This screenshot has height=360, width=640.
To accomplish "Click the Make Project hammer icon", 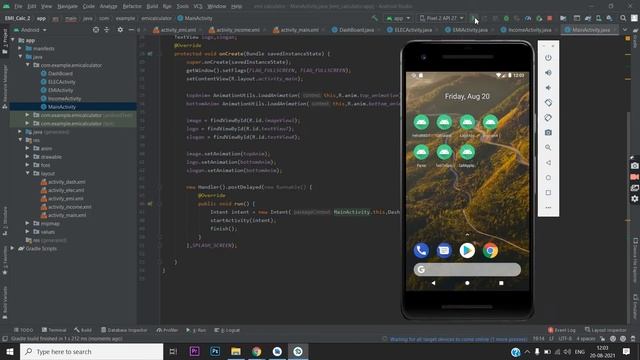I will (x=374, y=18).
